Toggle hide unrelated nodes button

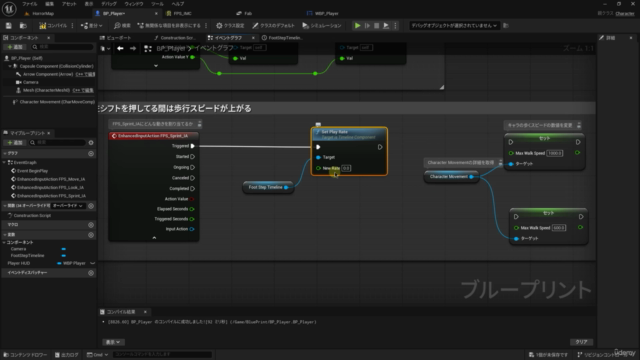coord(169,25)
